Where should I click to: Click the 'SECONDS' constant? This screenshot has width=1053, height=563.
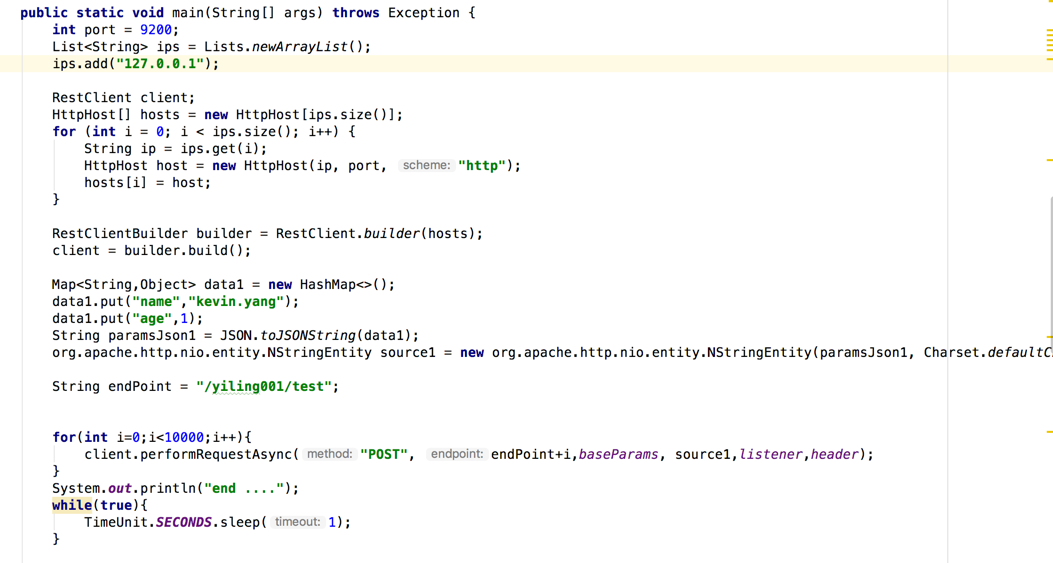[x=183, y=522]
